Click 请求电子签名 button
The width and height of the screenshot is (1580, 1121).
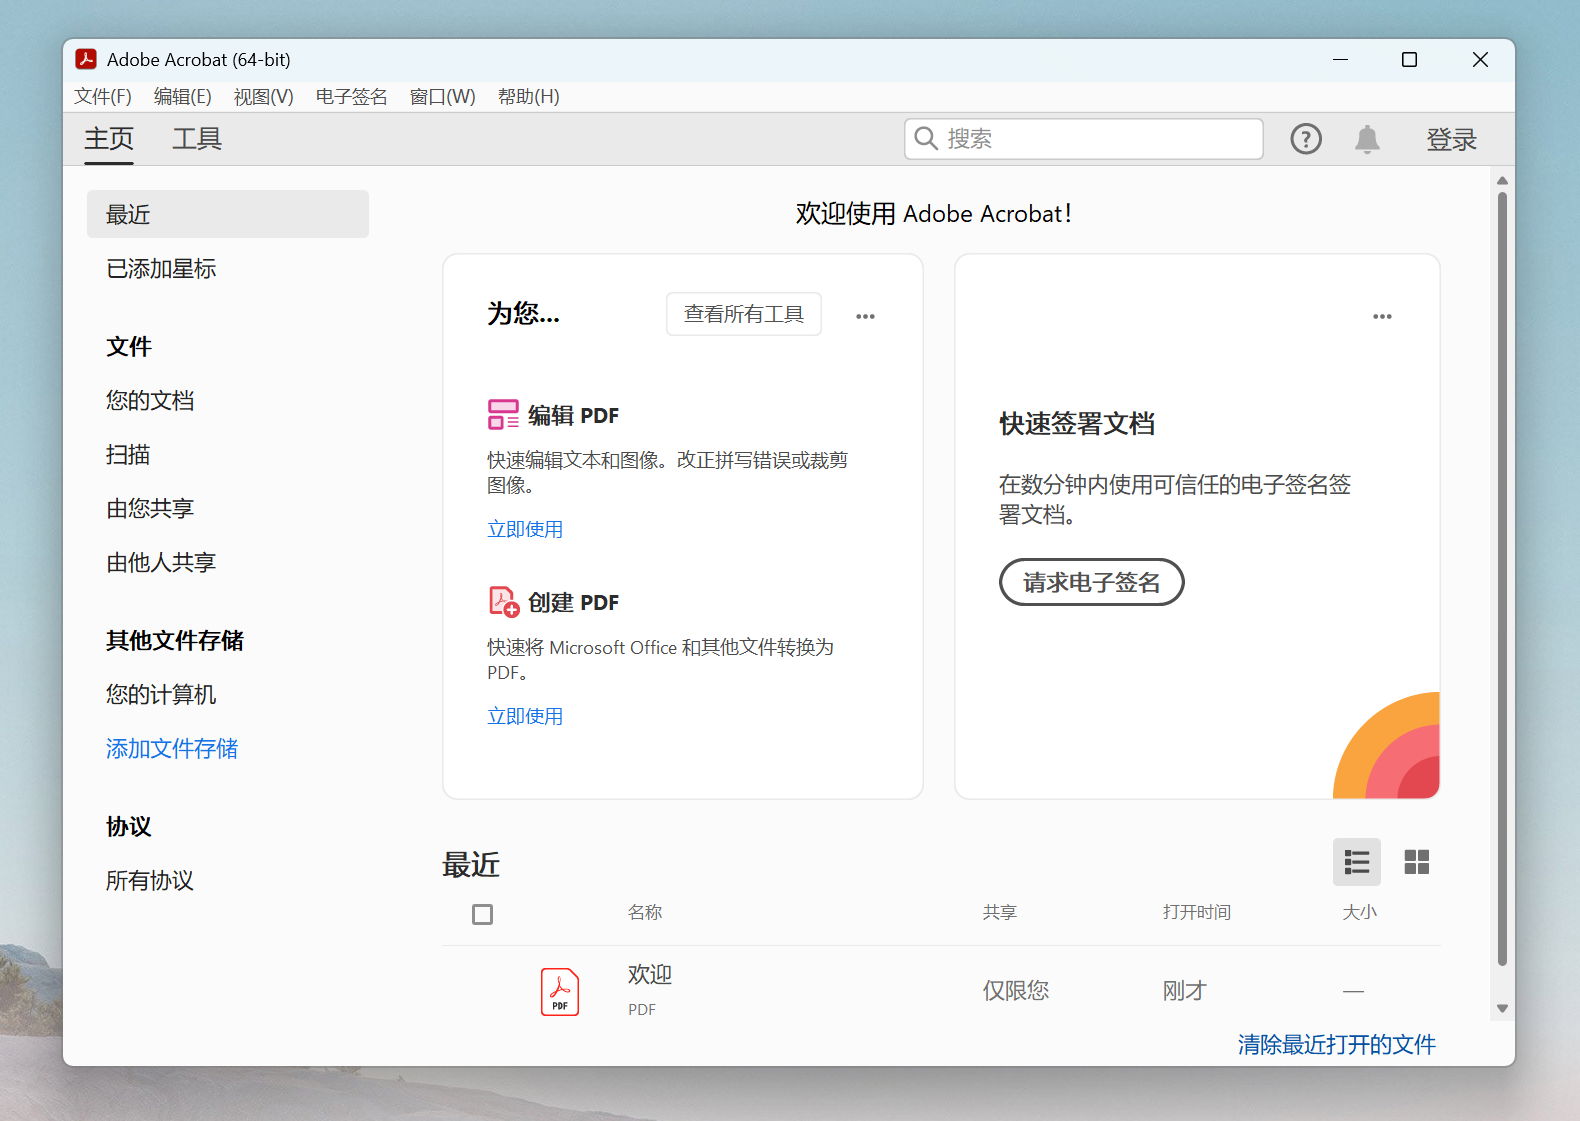(x=1092, y=582)
